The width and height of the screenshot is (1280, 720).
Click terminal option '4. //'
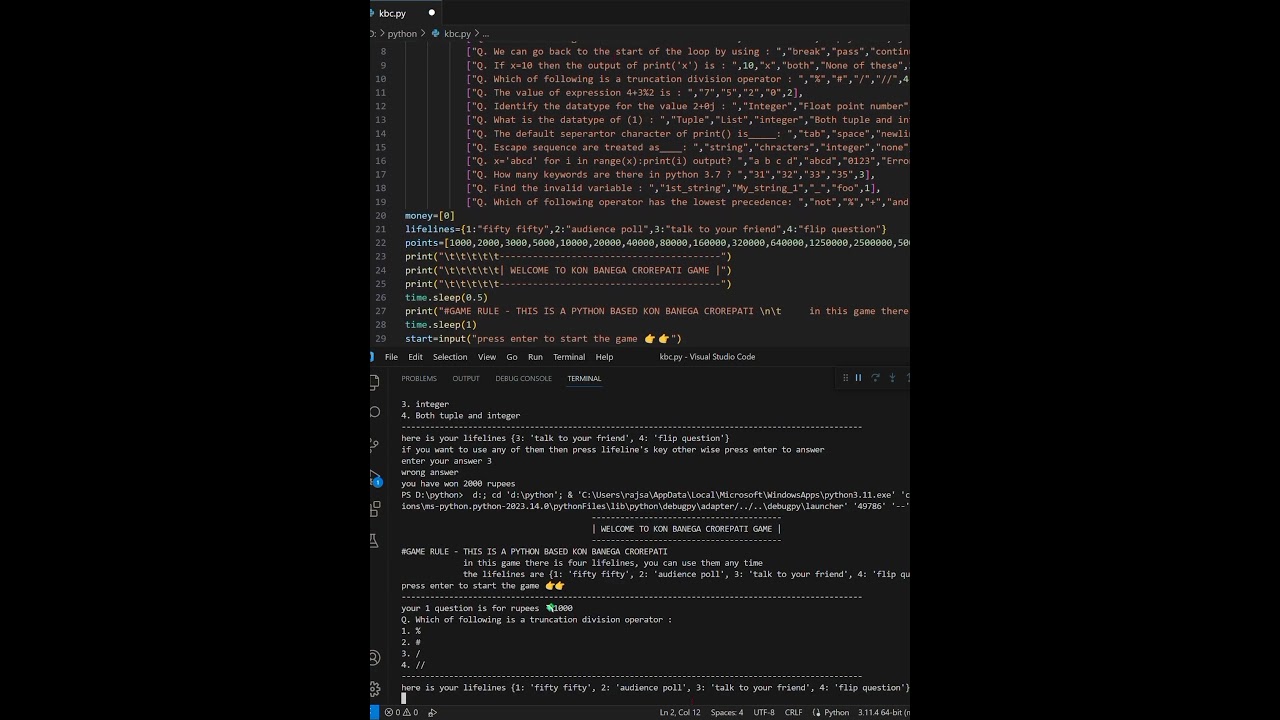click(x=413, y=665)
